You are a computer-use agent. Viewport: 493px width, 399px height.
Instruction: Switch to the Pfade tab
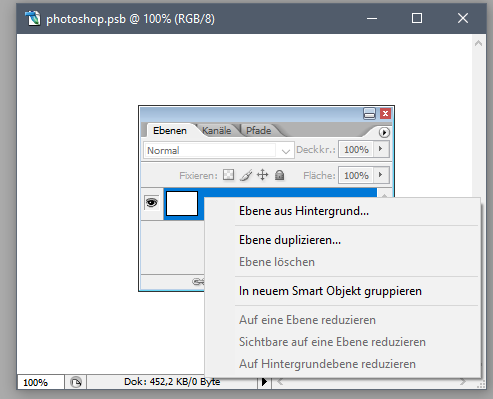258,130
